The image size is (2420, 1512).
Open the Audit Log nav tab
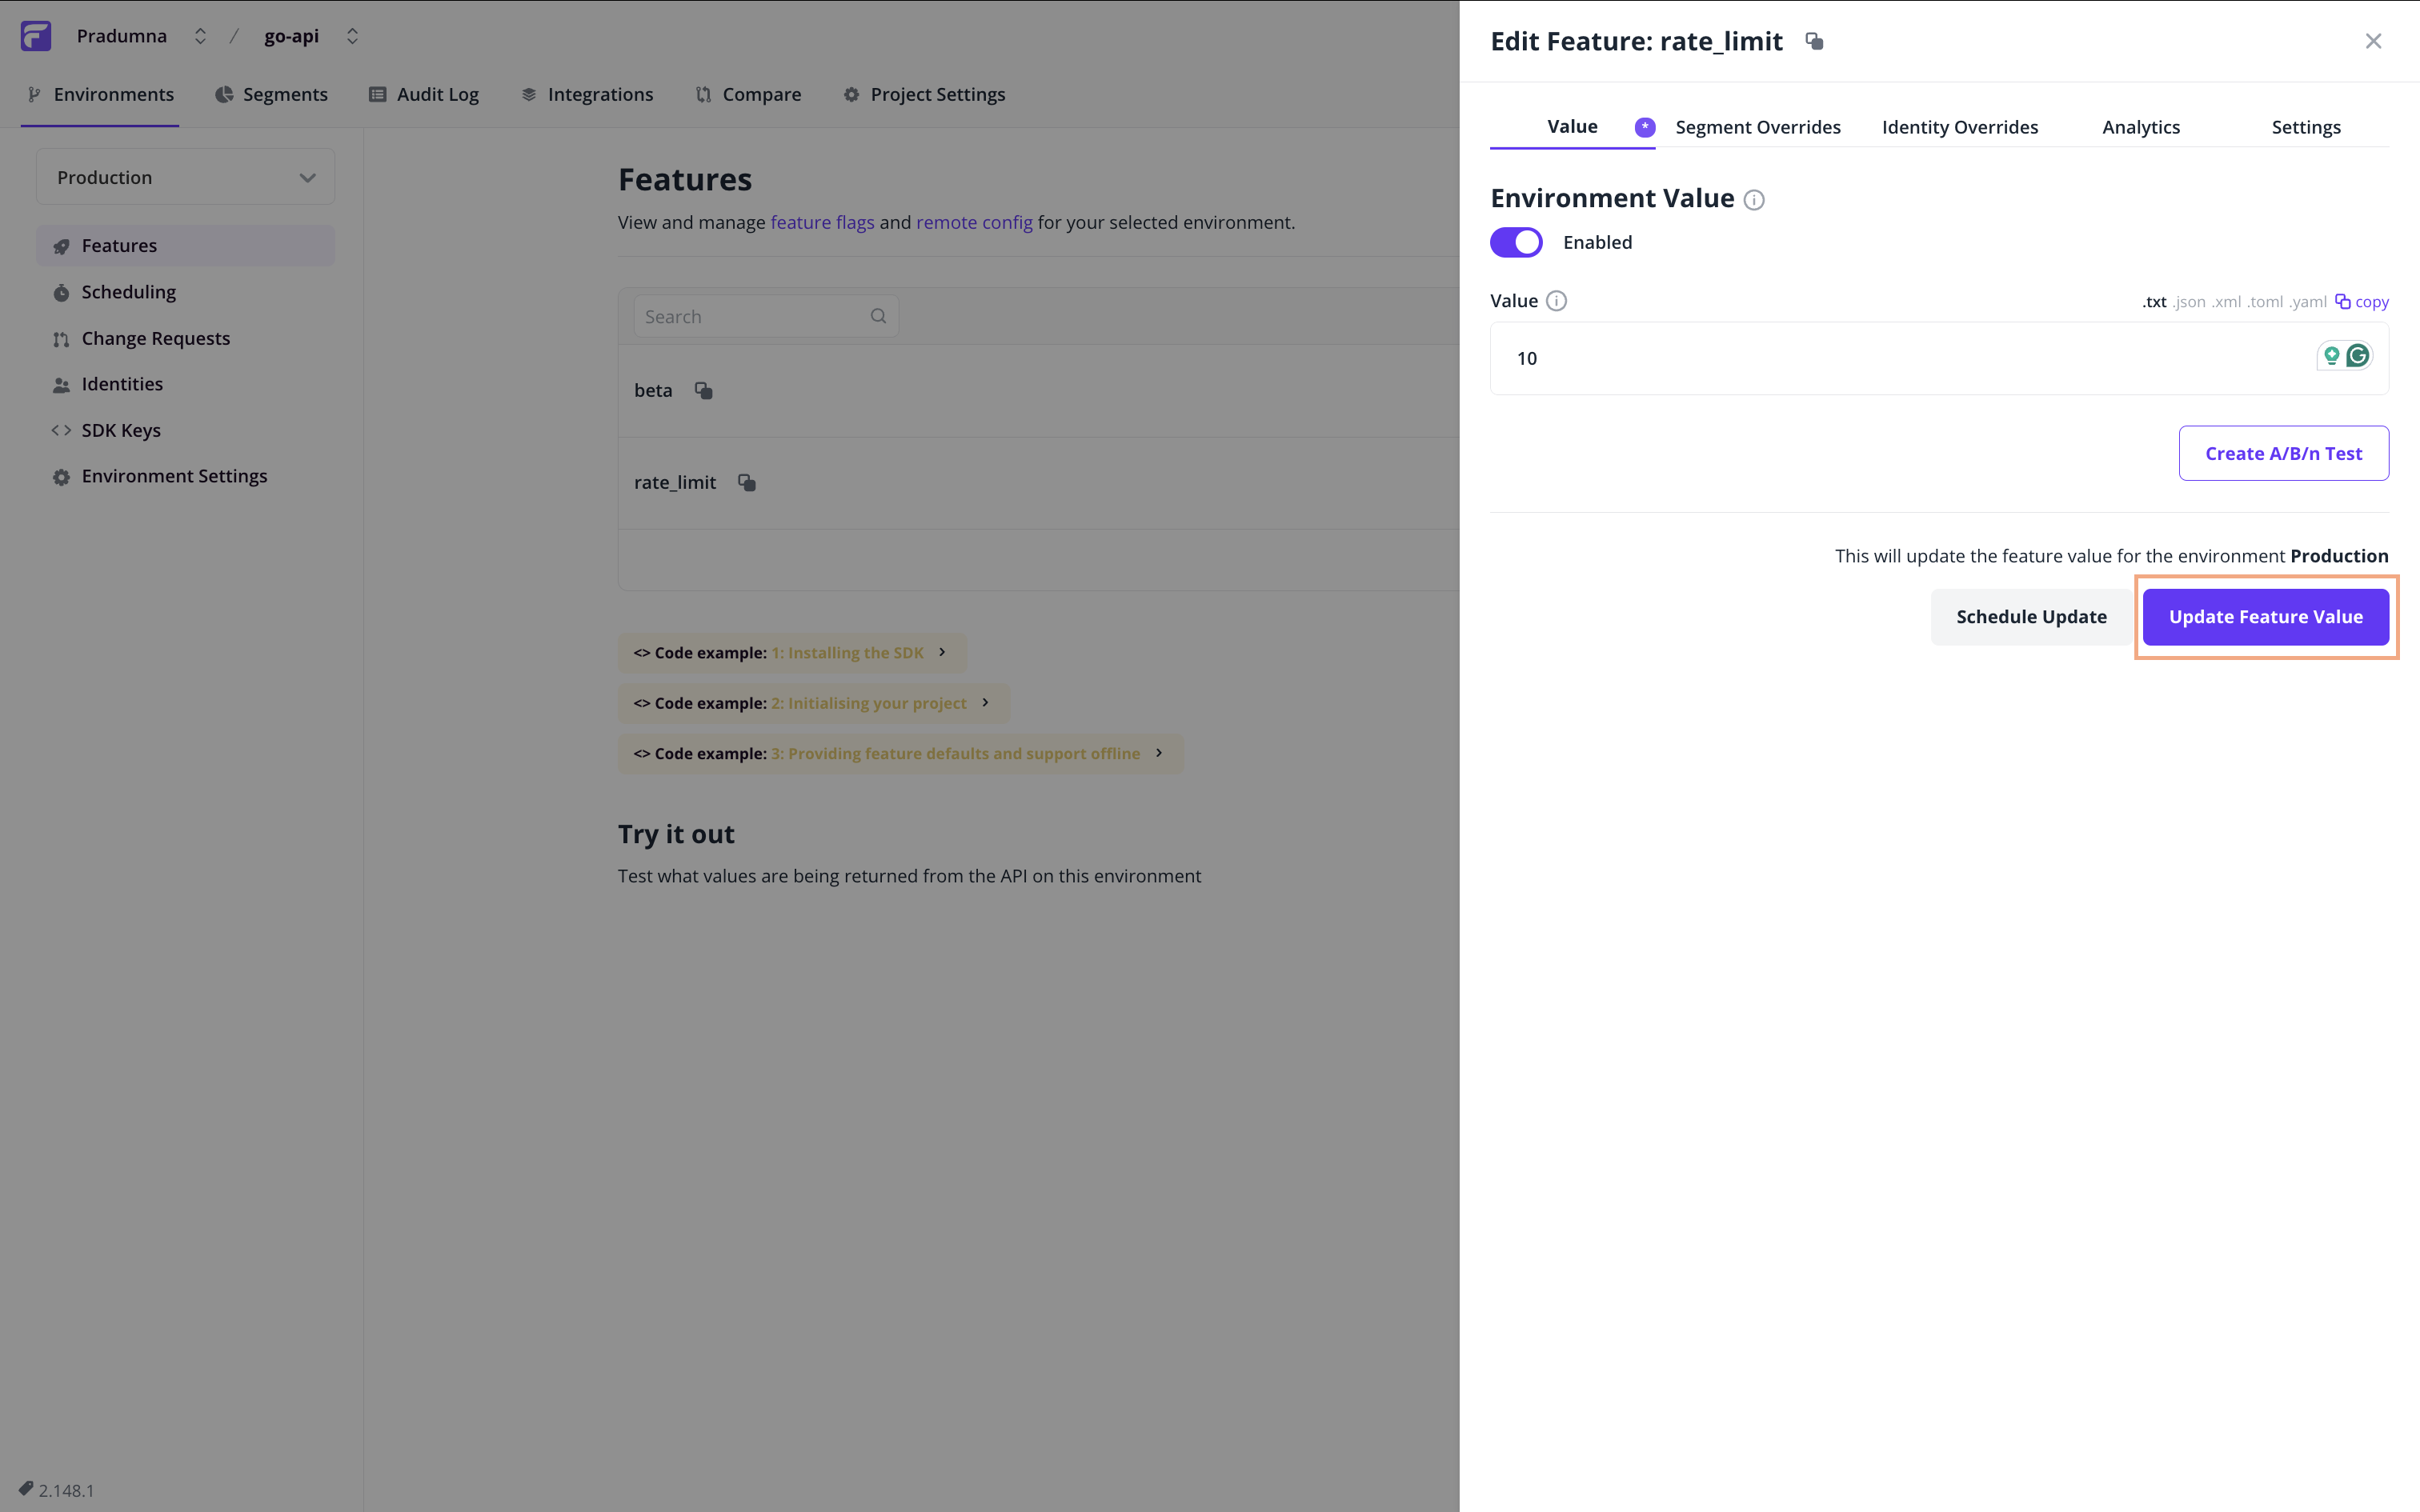click(424, 94)
